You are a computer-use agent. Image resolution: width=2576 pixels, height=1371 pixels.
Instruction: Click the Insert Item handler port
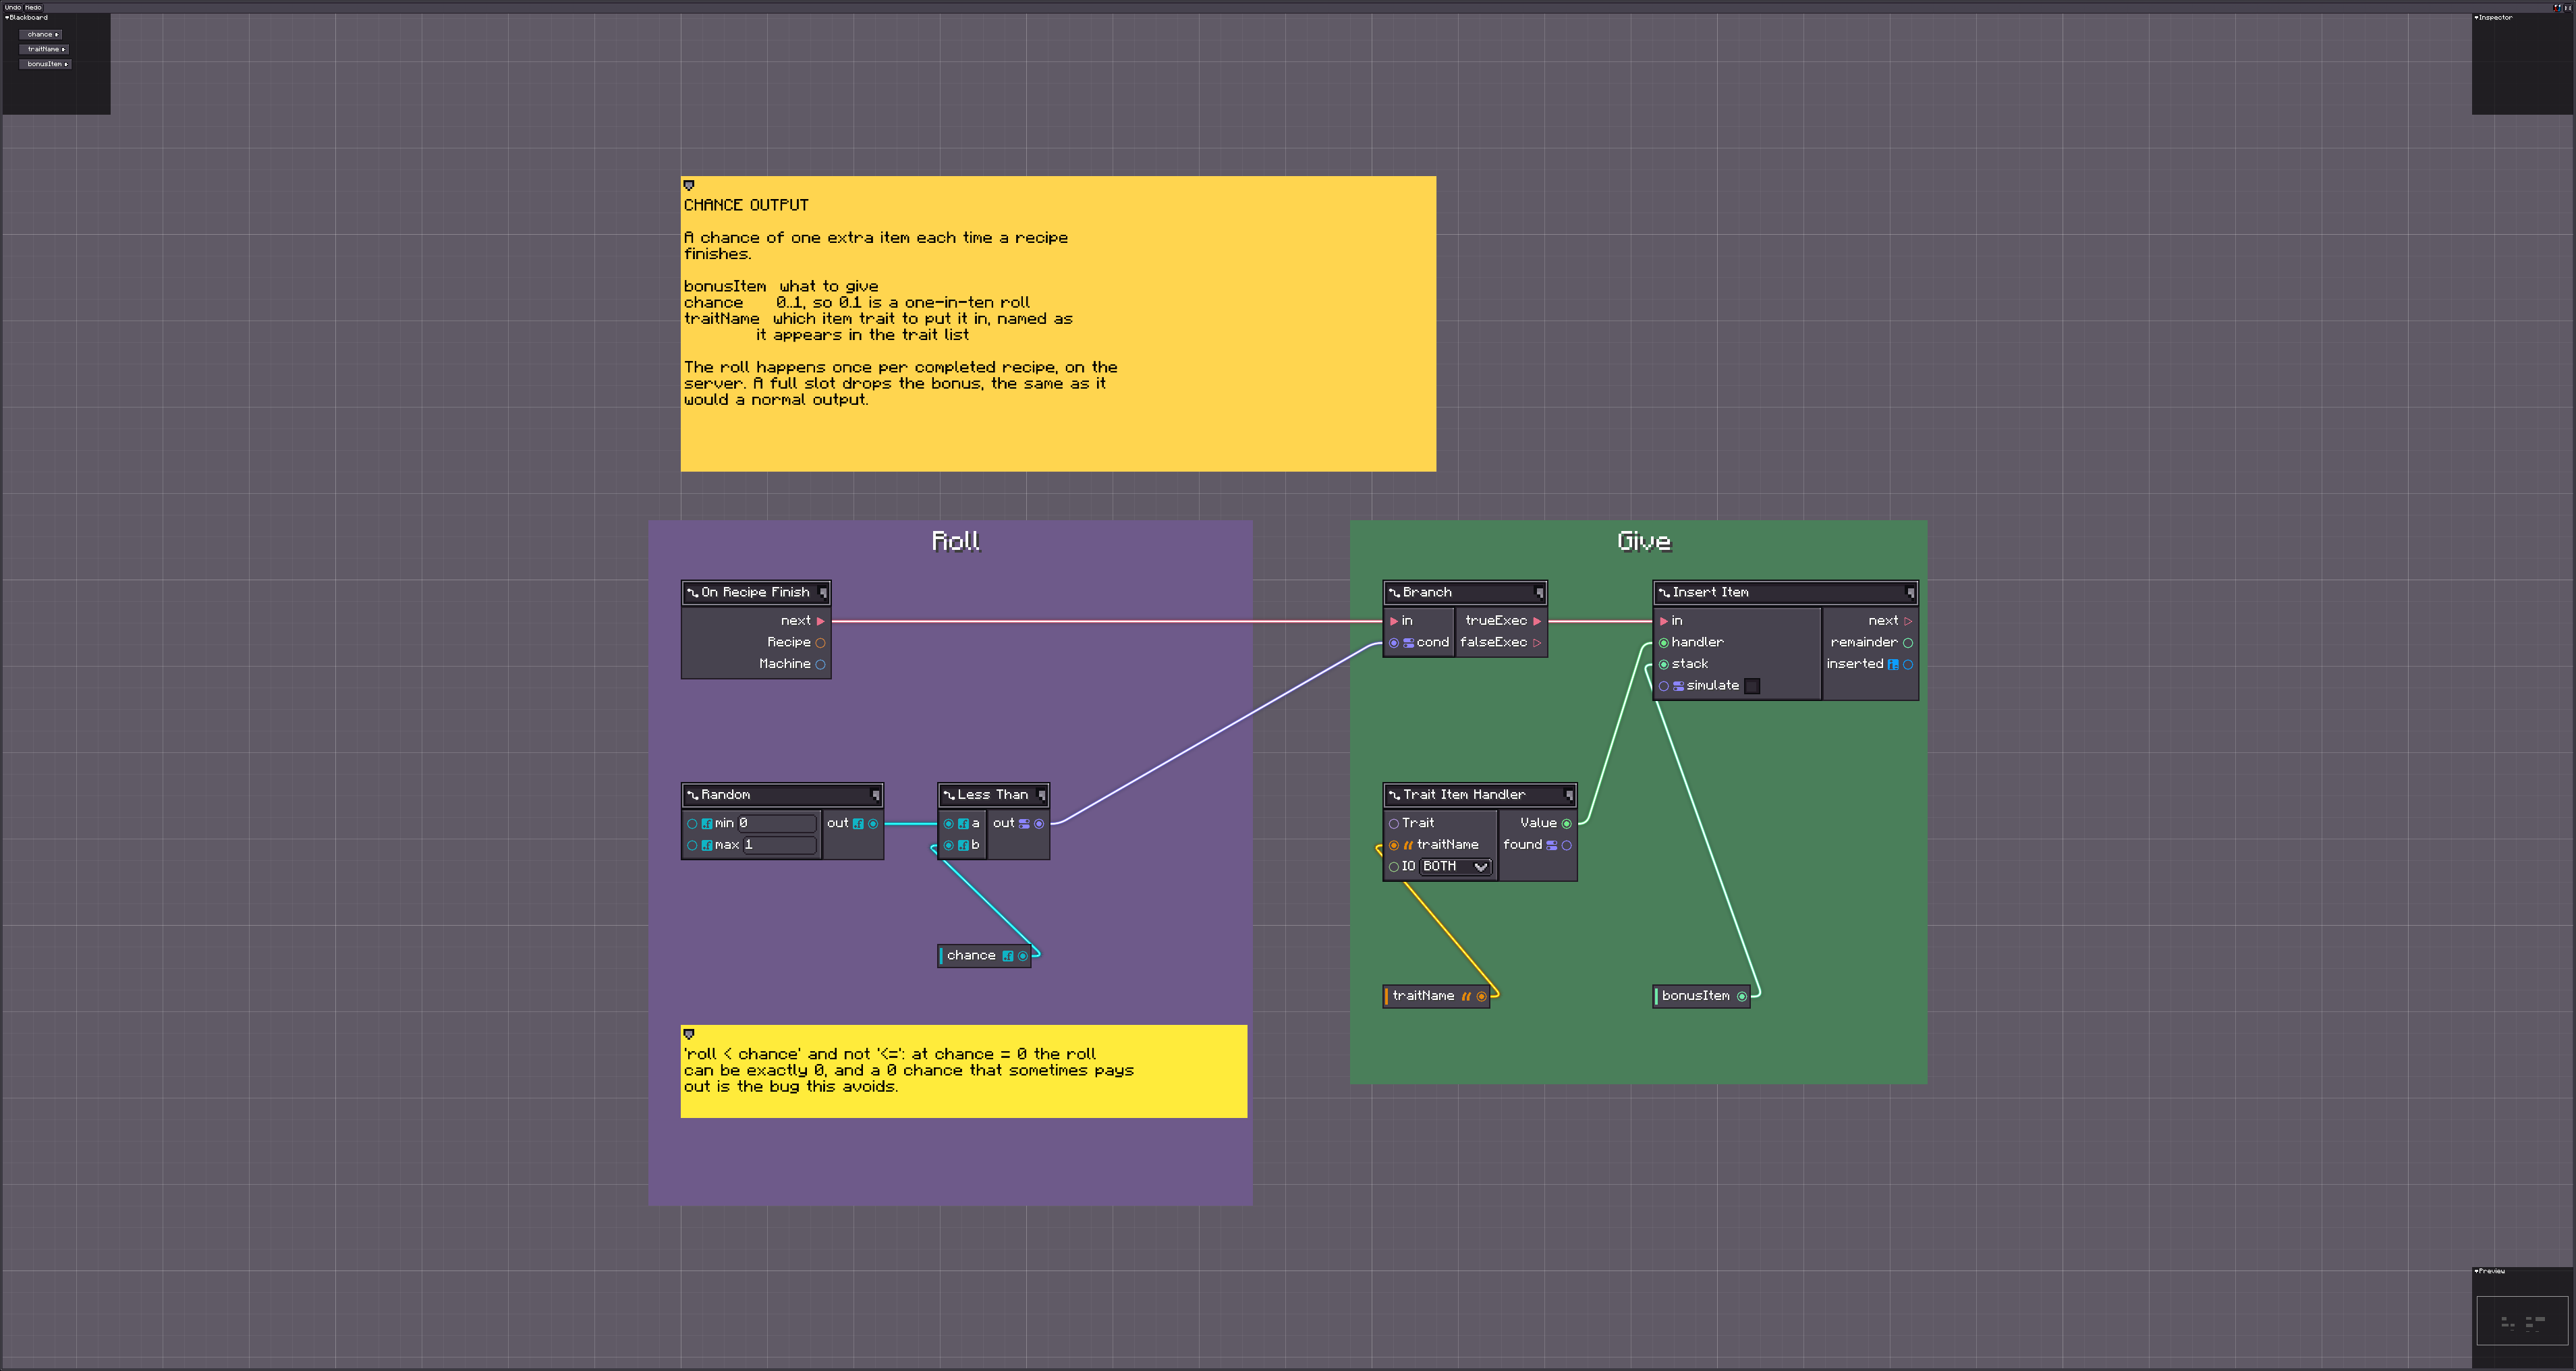point(1664,643)
